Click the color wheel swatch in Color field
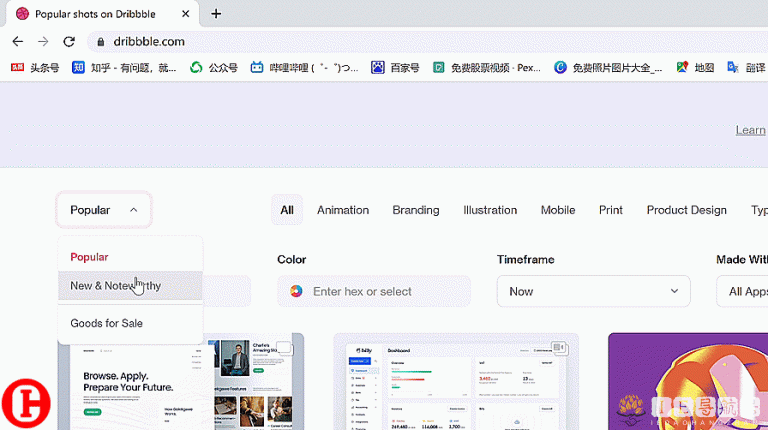 point(296,291)
